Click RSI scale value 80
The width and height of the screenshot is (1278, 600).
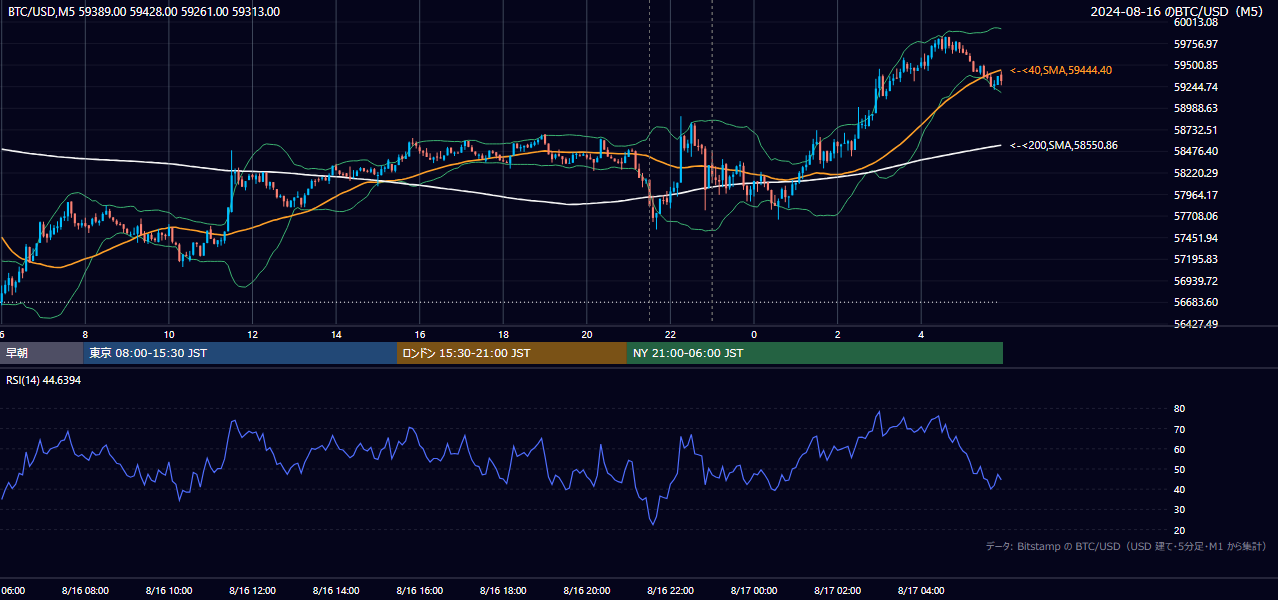point(1179,409)
